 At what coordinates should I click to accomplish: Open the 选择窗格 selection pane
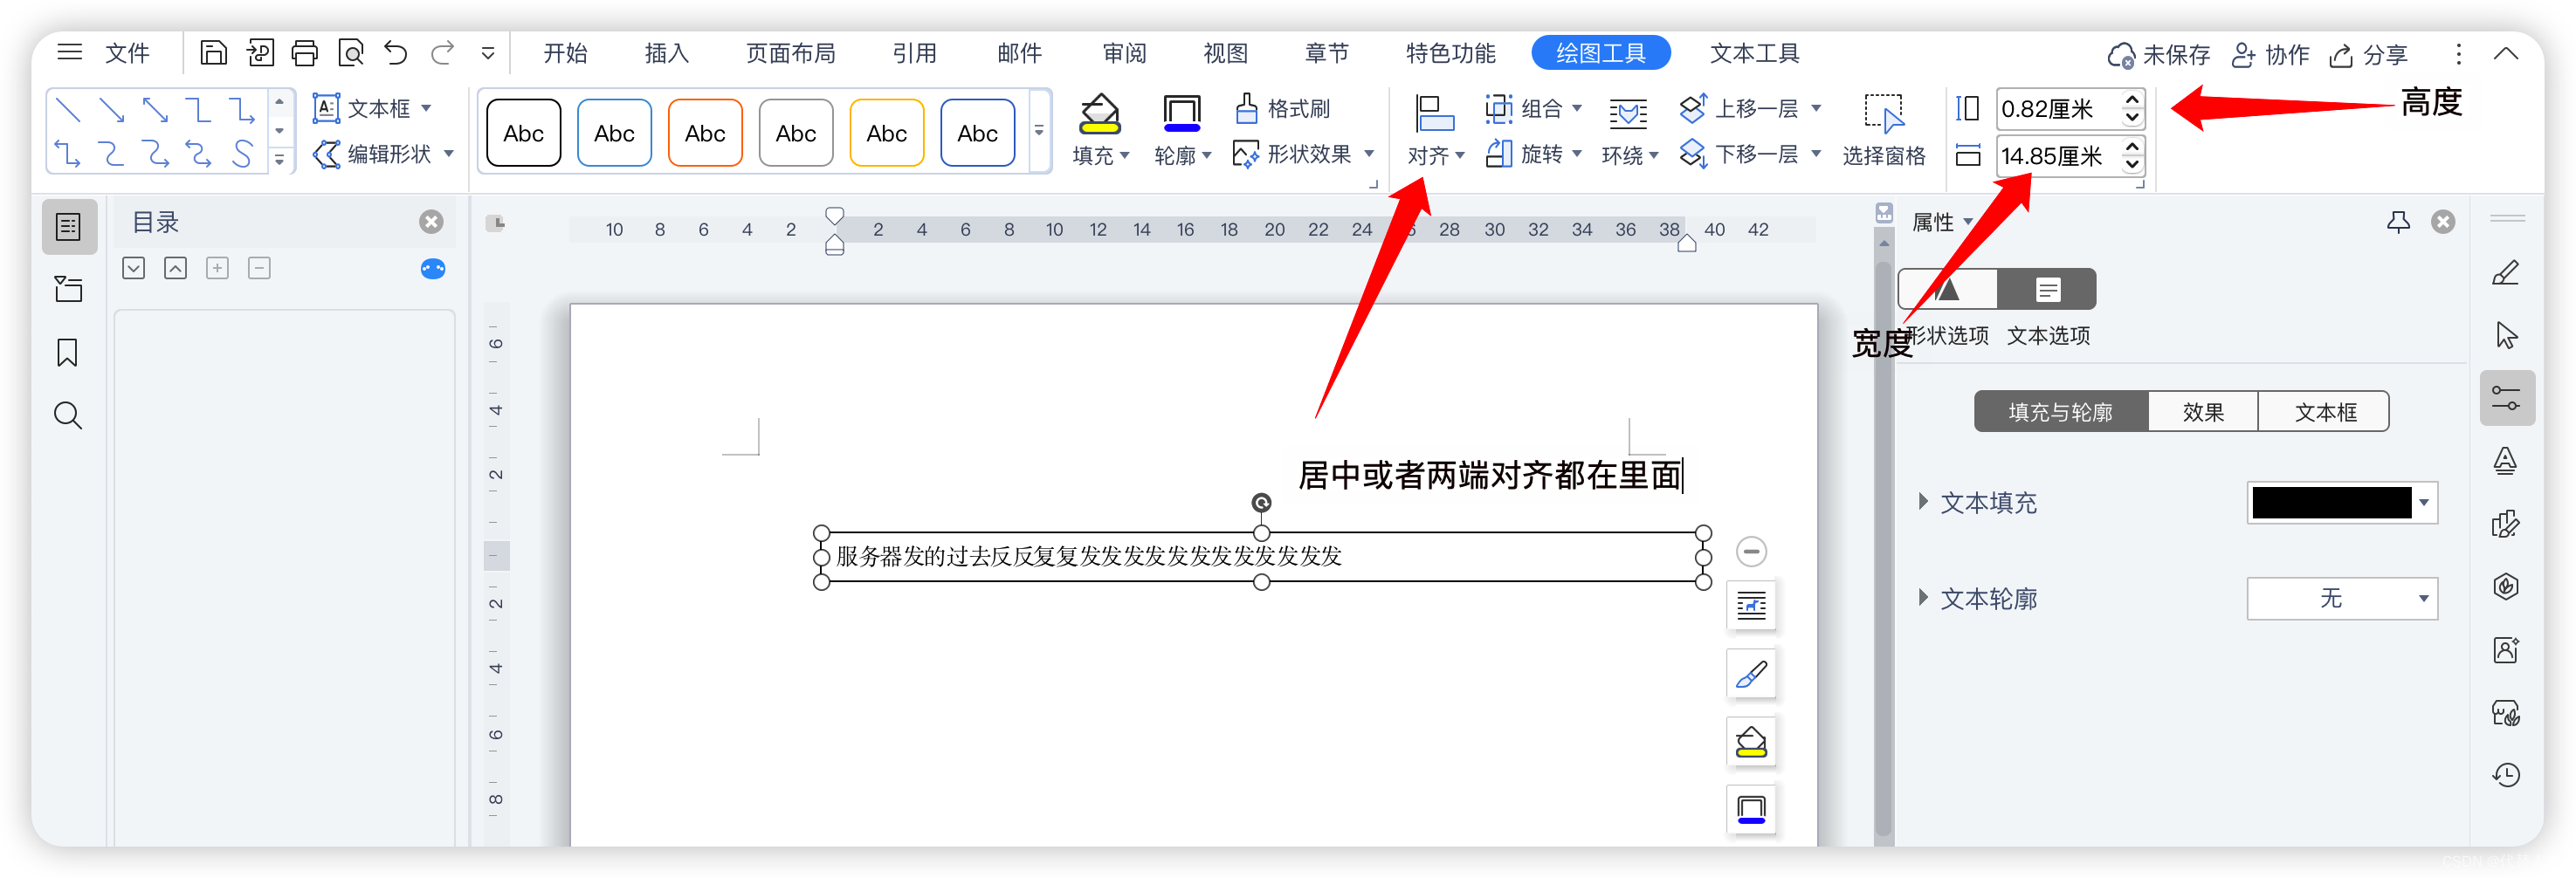(x=1883, y=131)
